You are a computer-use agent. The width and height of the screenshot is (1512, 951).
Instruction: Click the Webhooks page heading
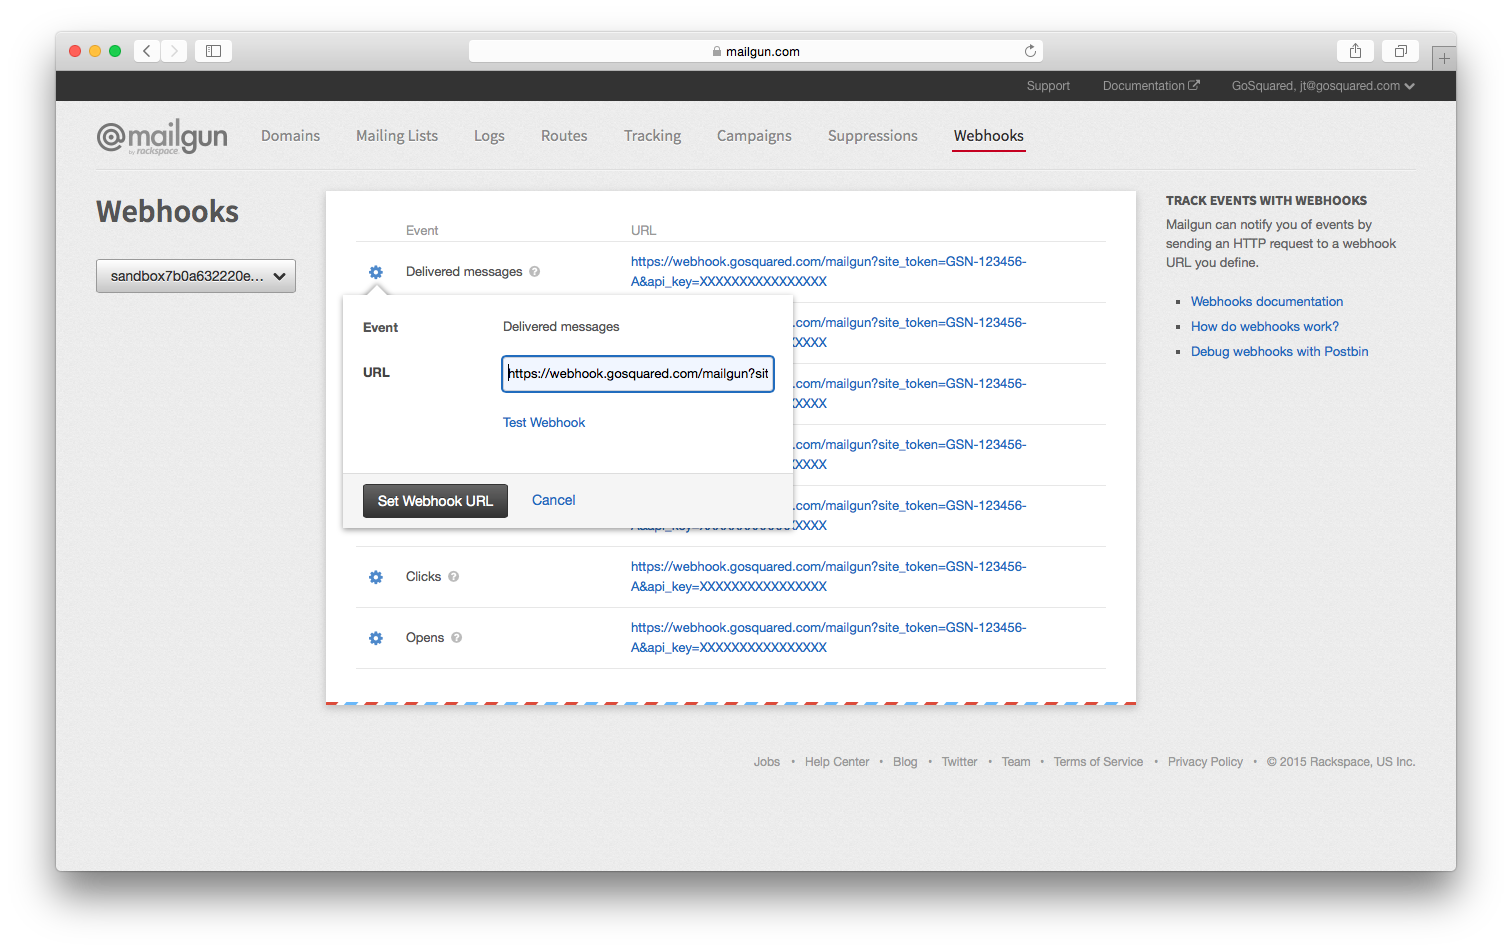tap(167, 212)
